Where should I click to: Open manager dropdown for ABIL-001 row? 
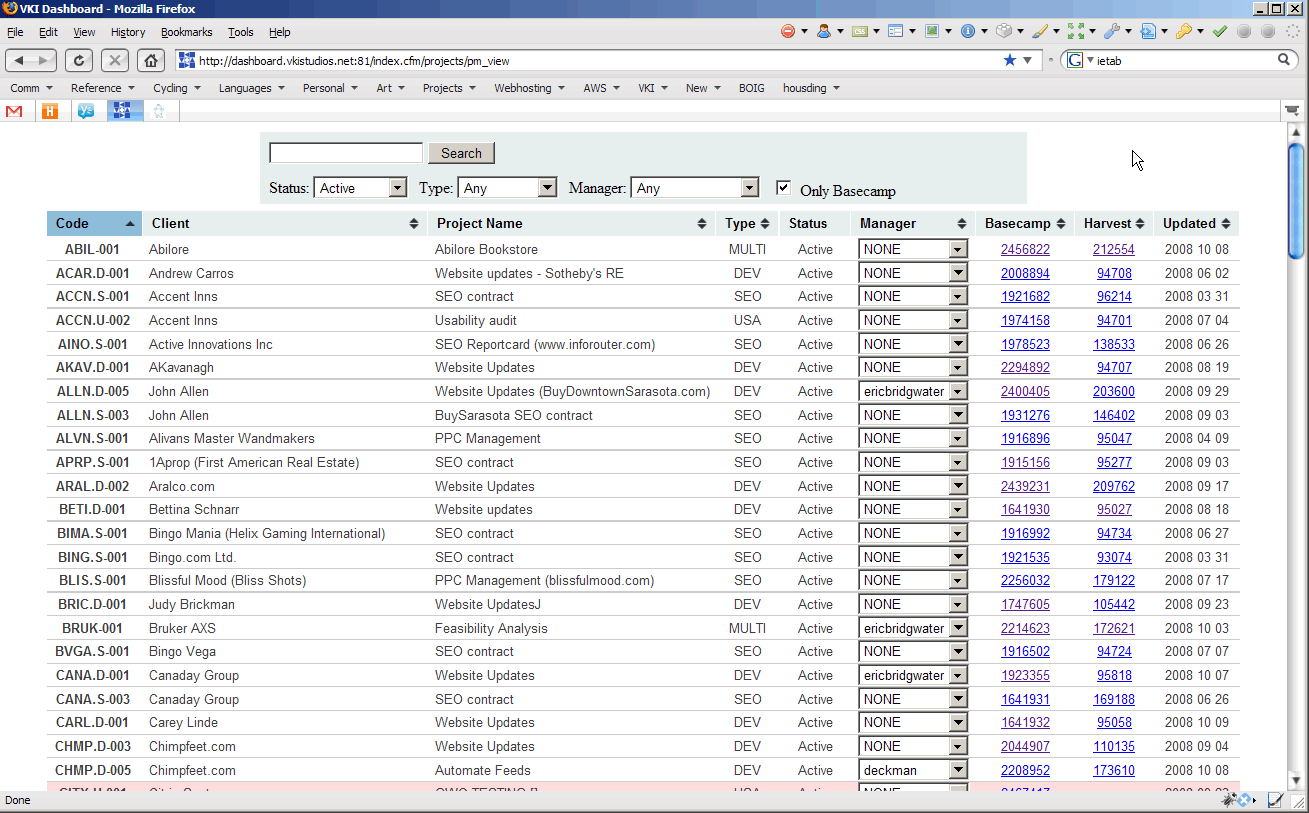(913, 250)
